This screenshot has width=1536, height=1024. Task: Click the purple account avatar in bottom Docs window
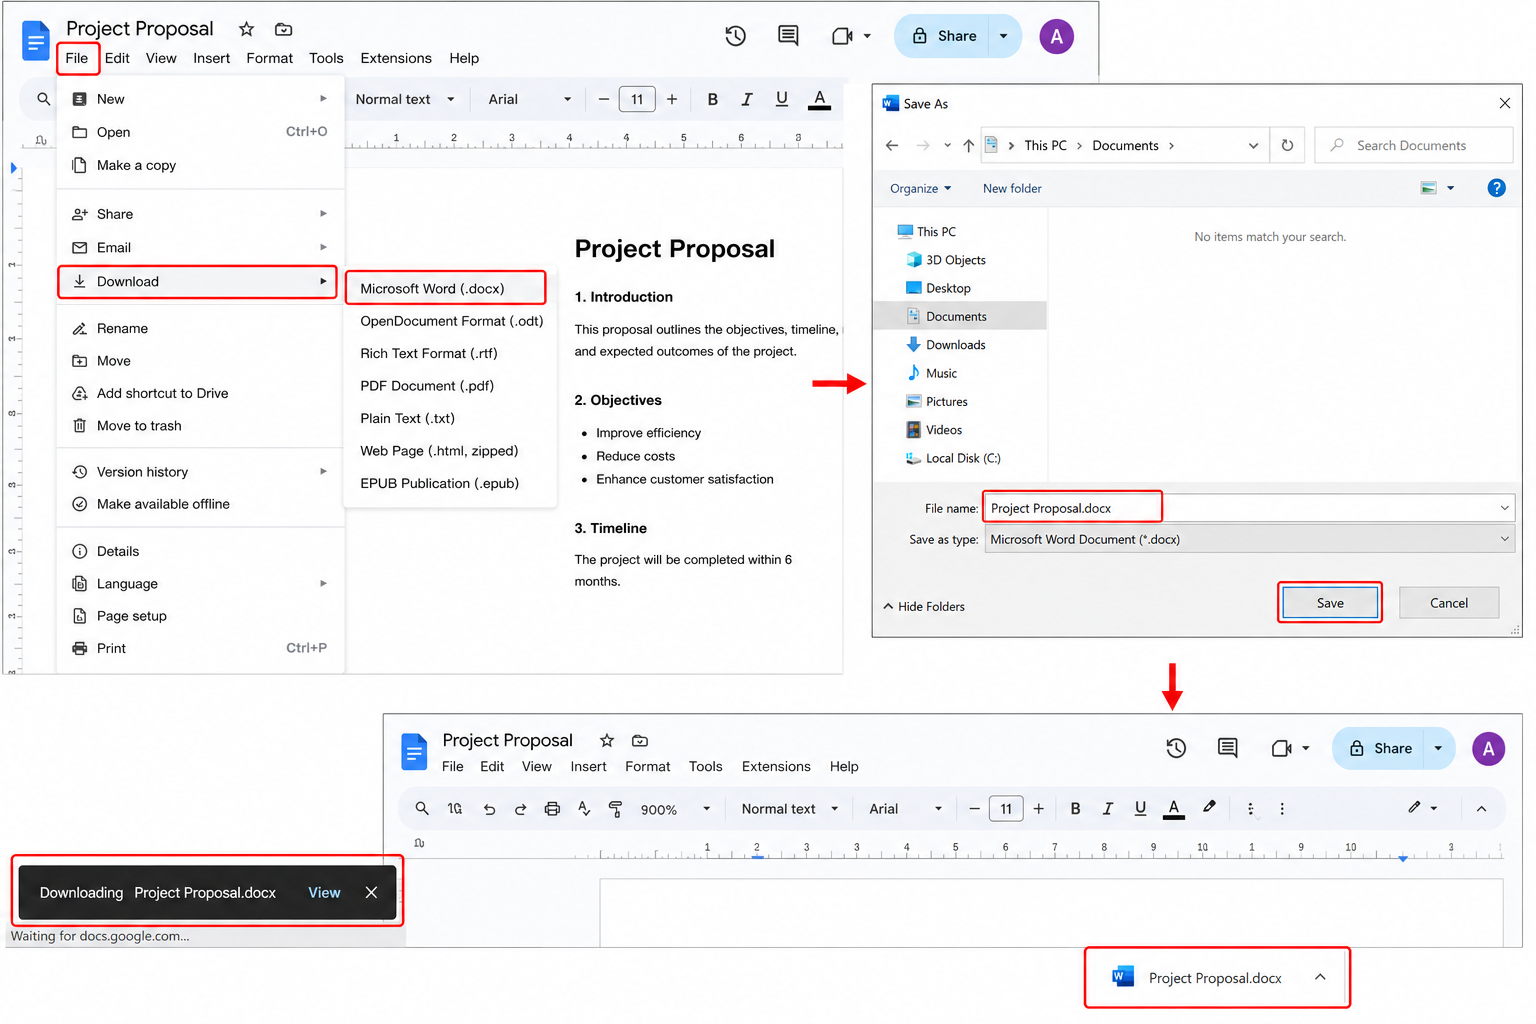(x=1488, y=749)
